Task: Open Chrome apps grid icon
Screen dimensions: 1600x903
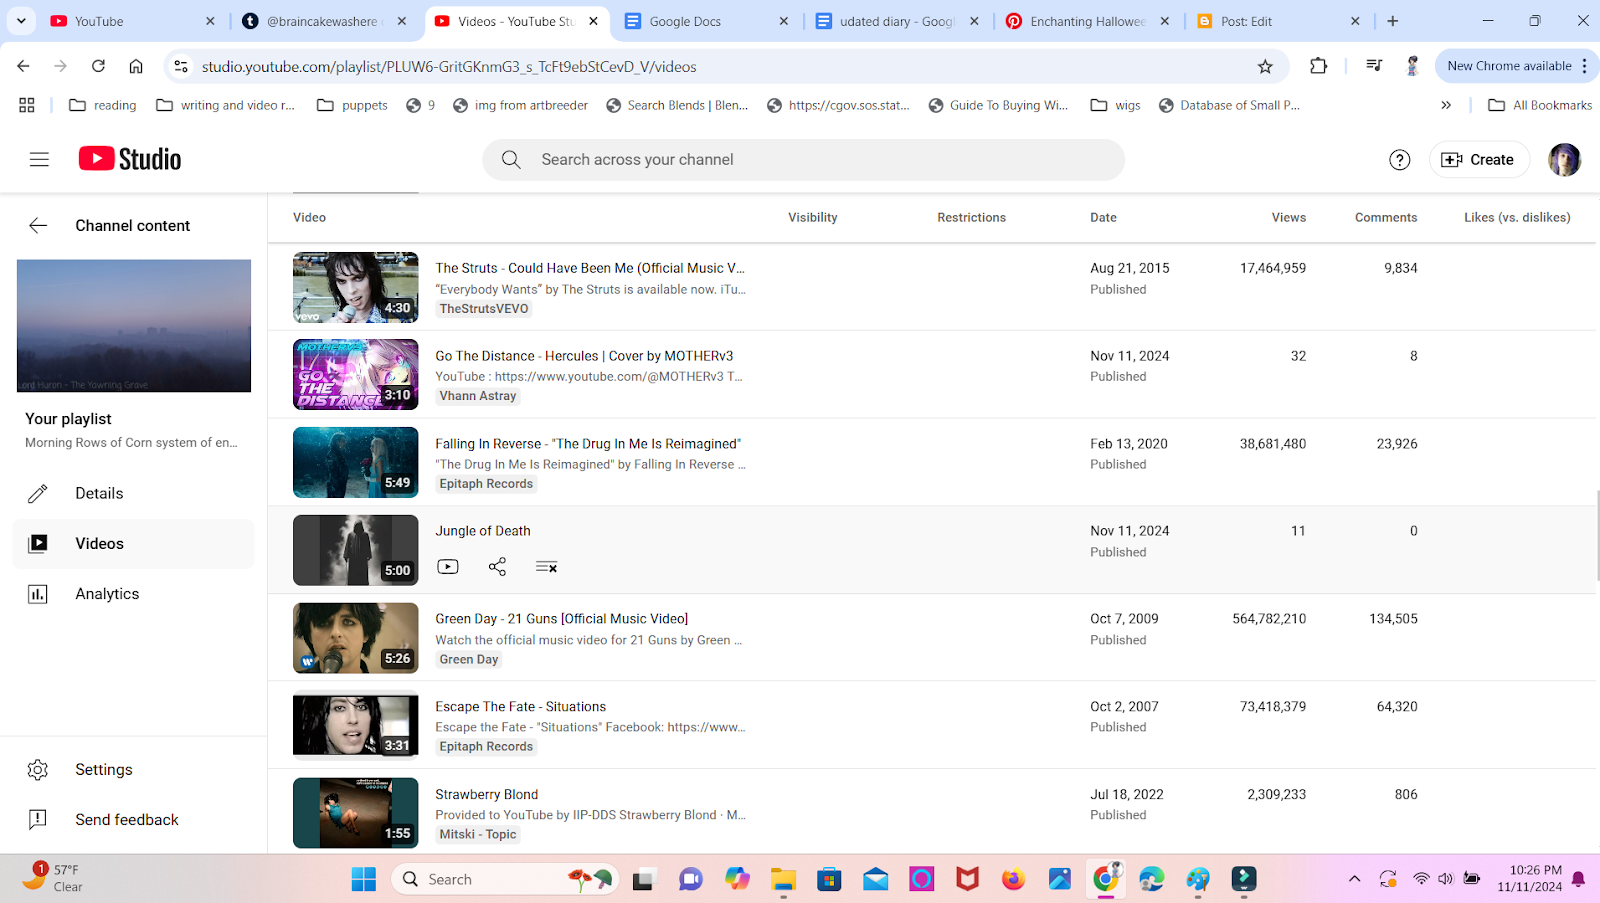Action: (27, 105)
